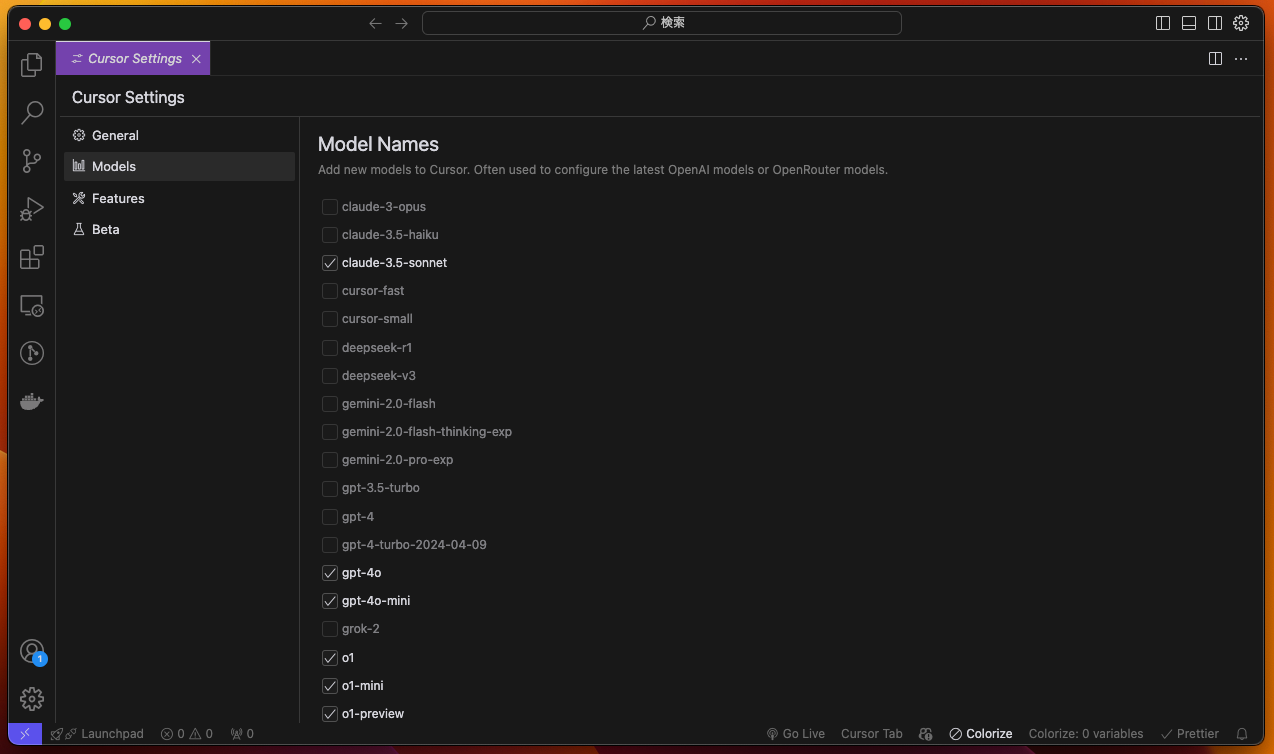The width and height of the screenshot is (1274, 754).
Task: Open the Beta settings section
Action: click(x=179, y=229)
